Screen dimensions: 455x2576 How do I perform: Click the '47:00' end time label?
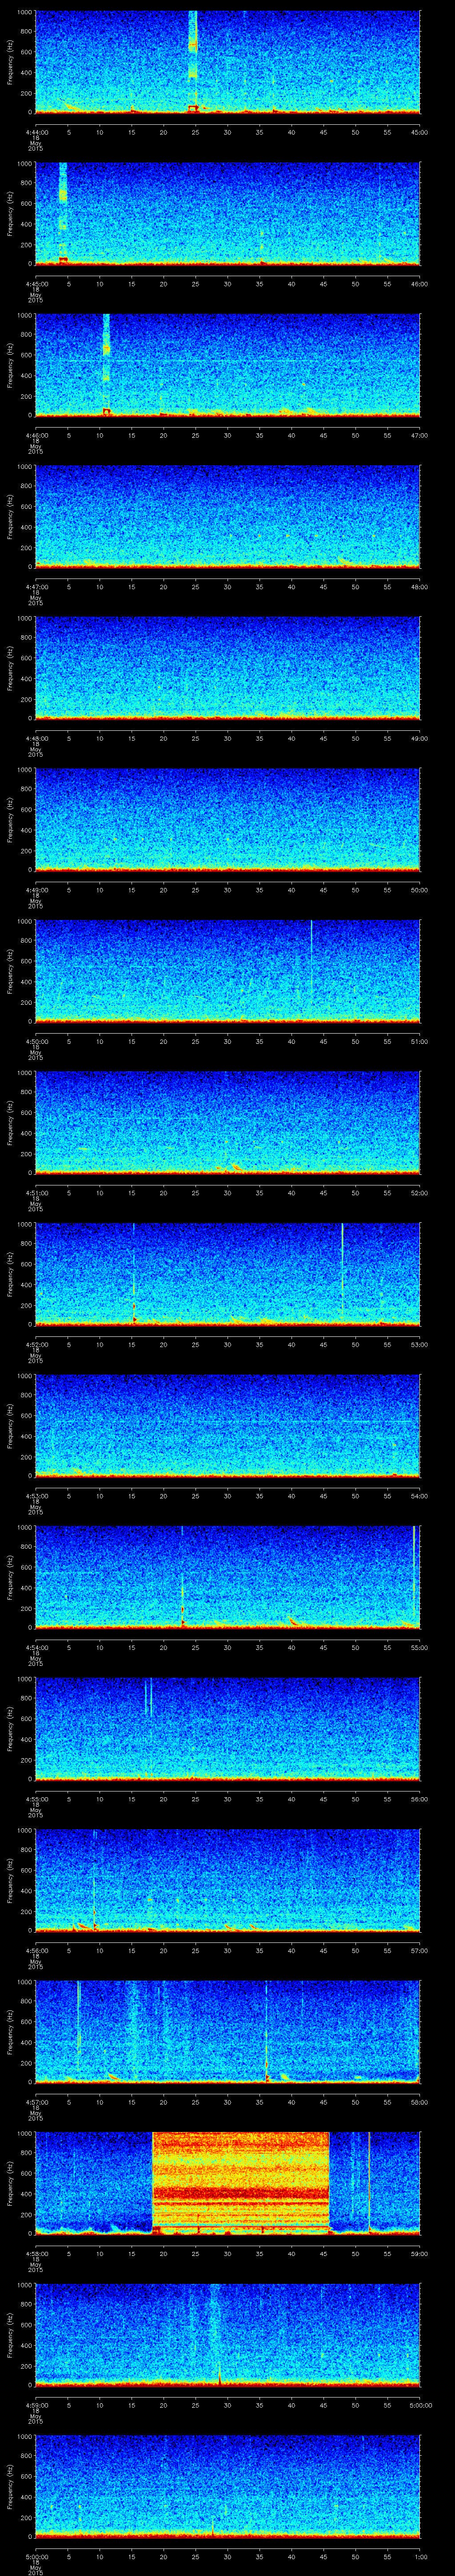[x=419, y=435]
